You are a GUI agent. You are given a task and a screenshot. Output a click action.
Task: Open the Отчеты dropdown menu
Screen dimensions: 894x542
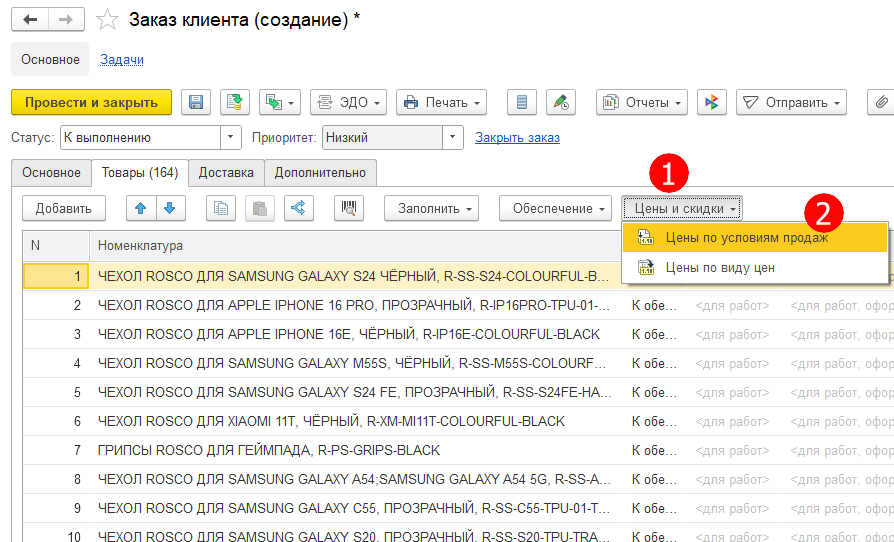click(x=642, y=102)
